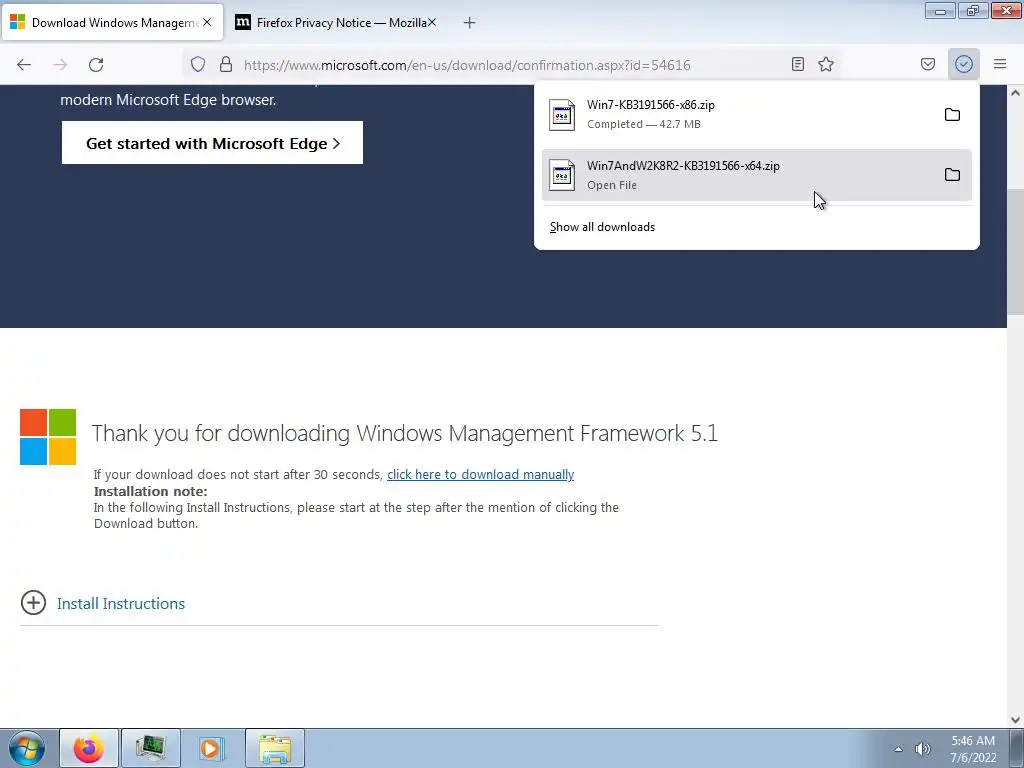The image size is (1024, 768).
Task: Open the Windows Start menu
Action: (x=27, y=748)
